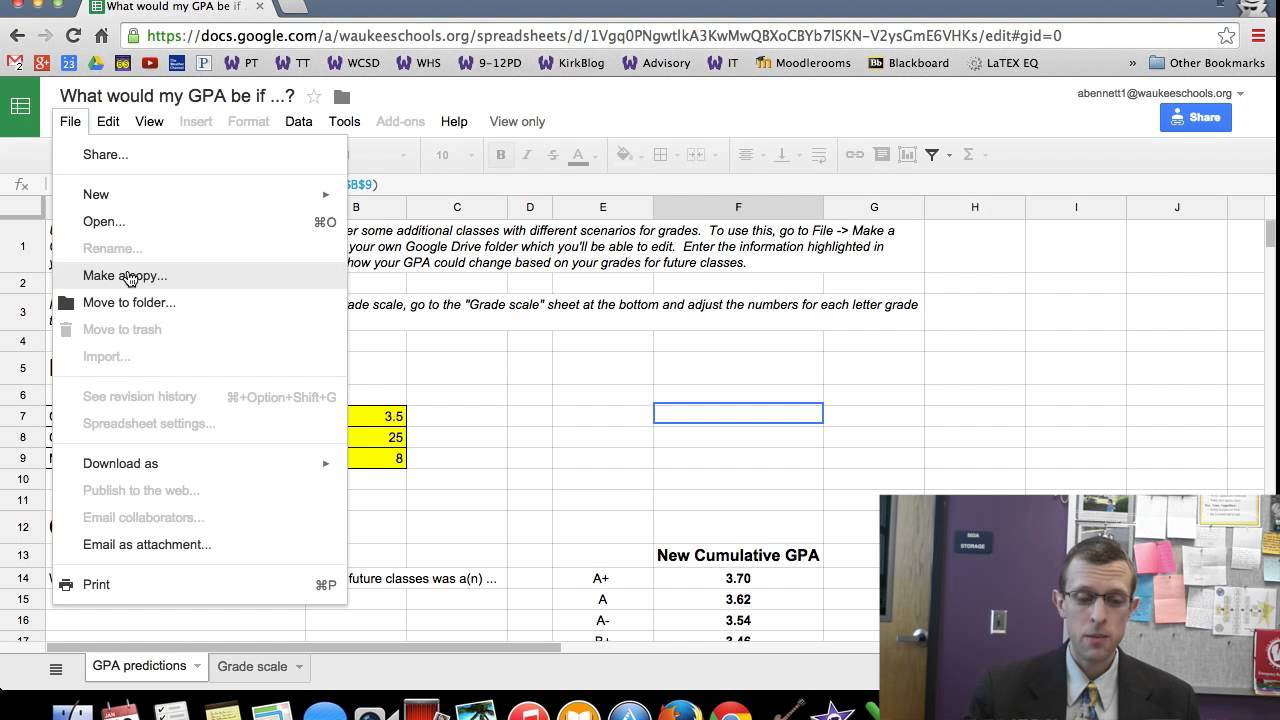Click the text wrapping icon
The image size is (1280, 720).
(x=819, y=155)
